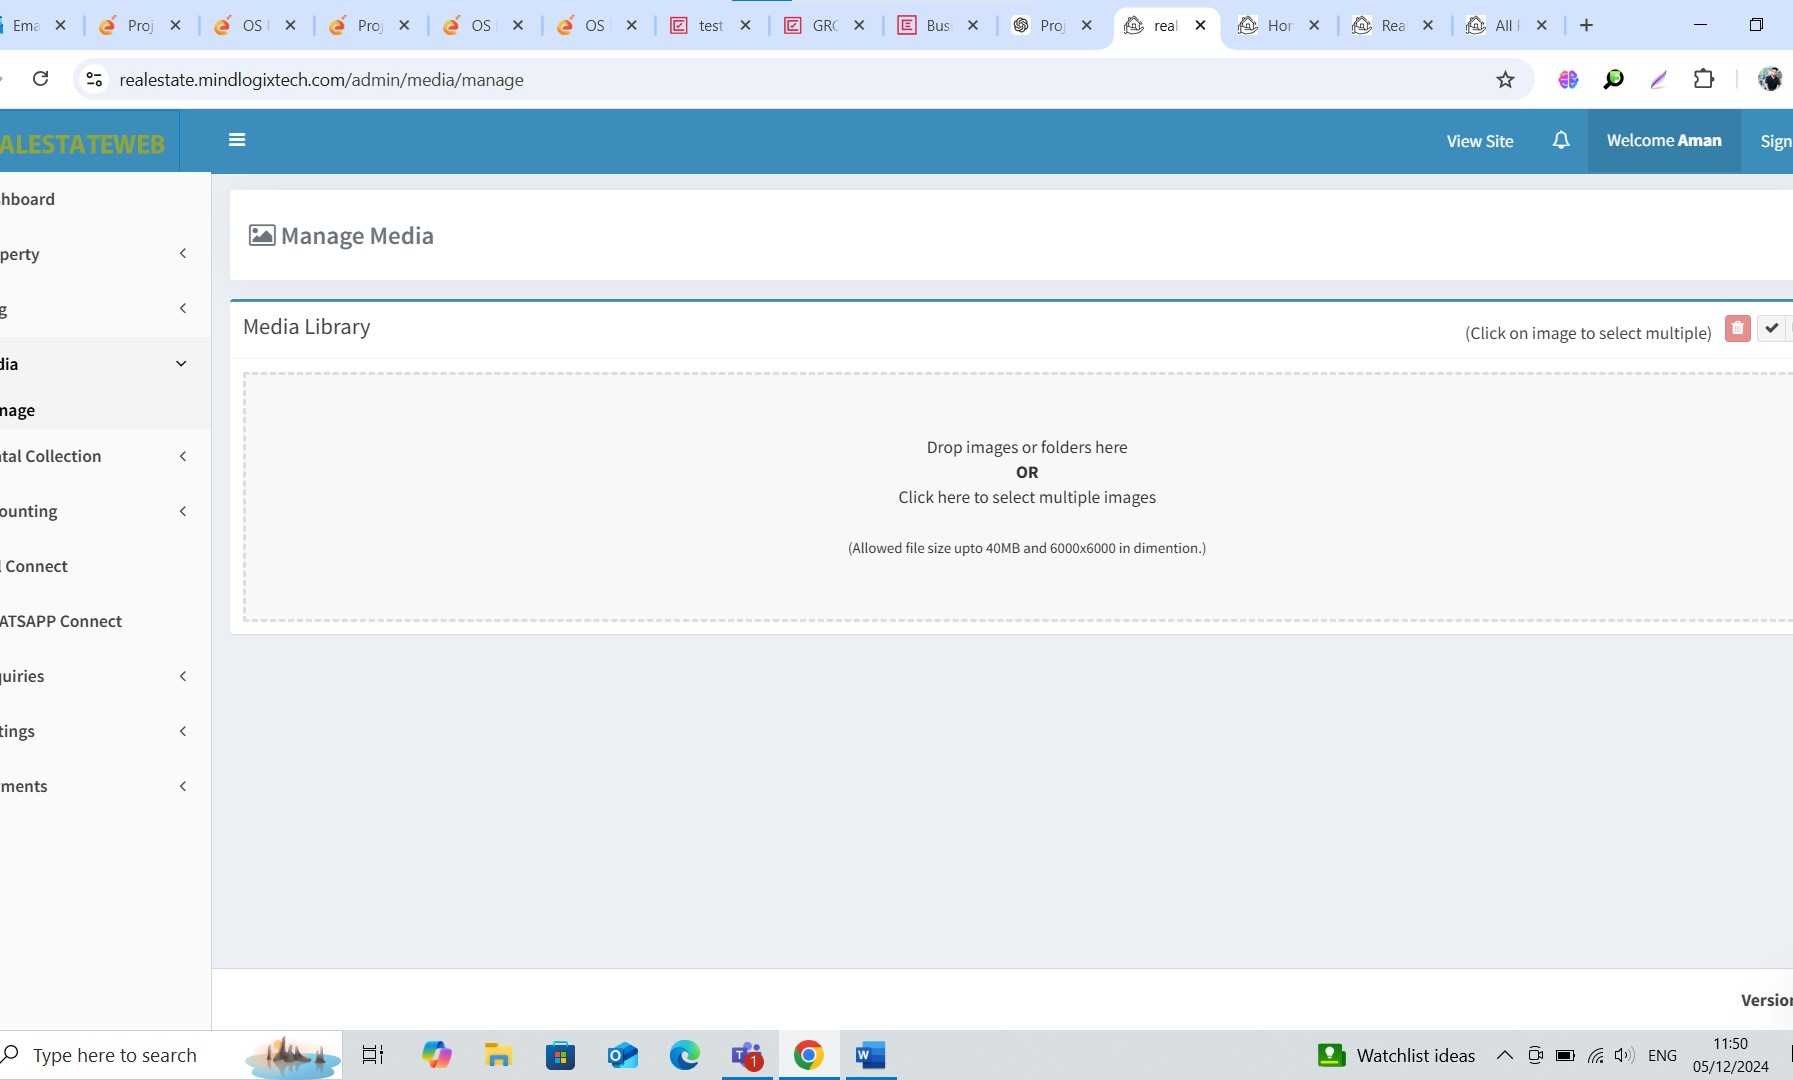The image size is (1793, 1080).
Task: Click the checkmark select-all icon
Action: tap(1772, 329)
